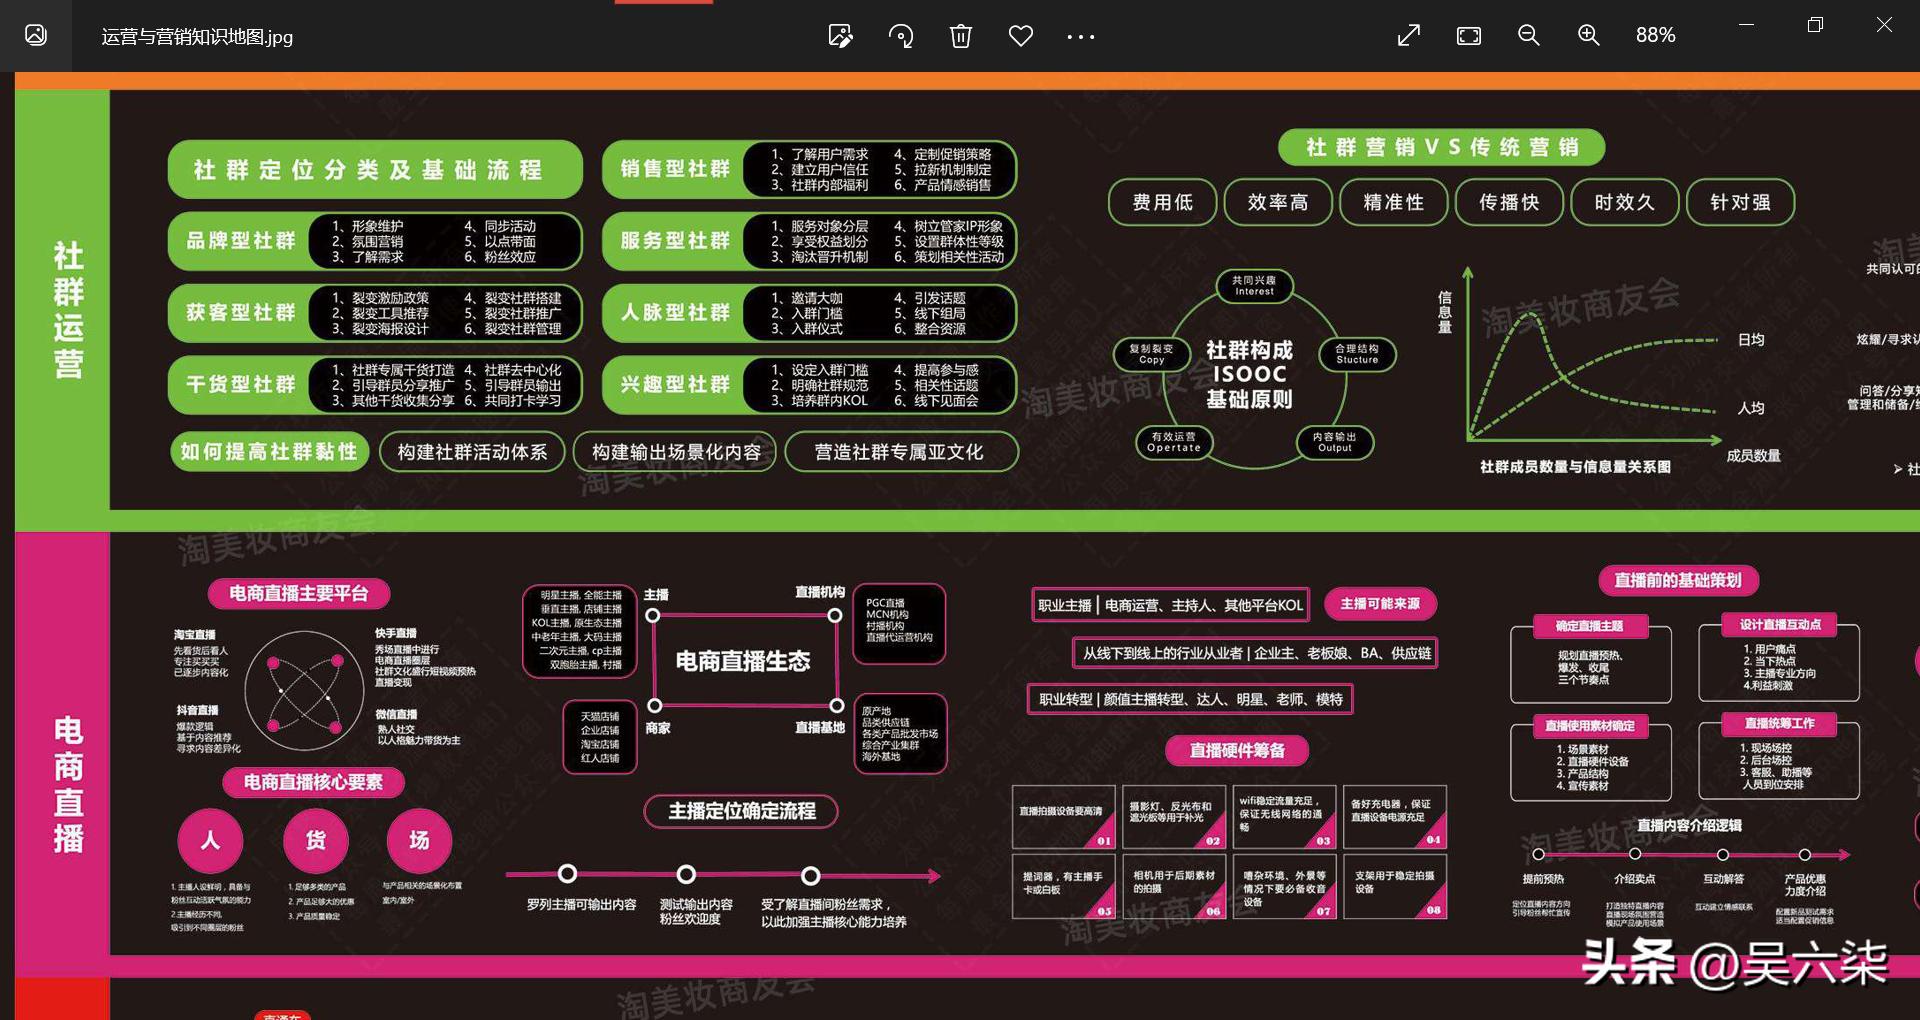
Task: Enter fullscreen with the expand arrows icon
Action: [1409, 36]
